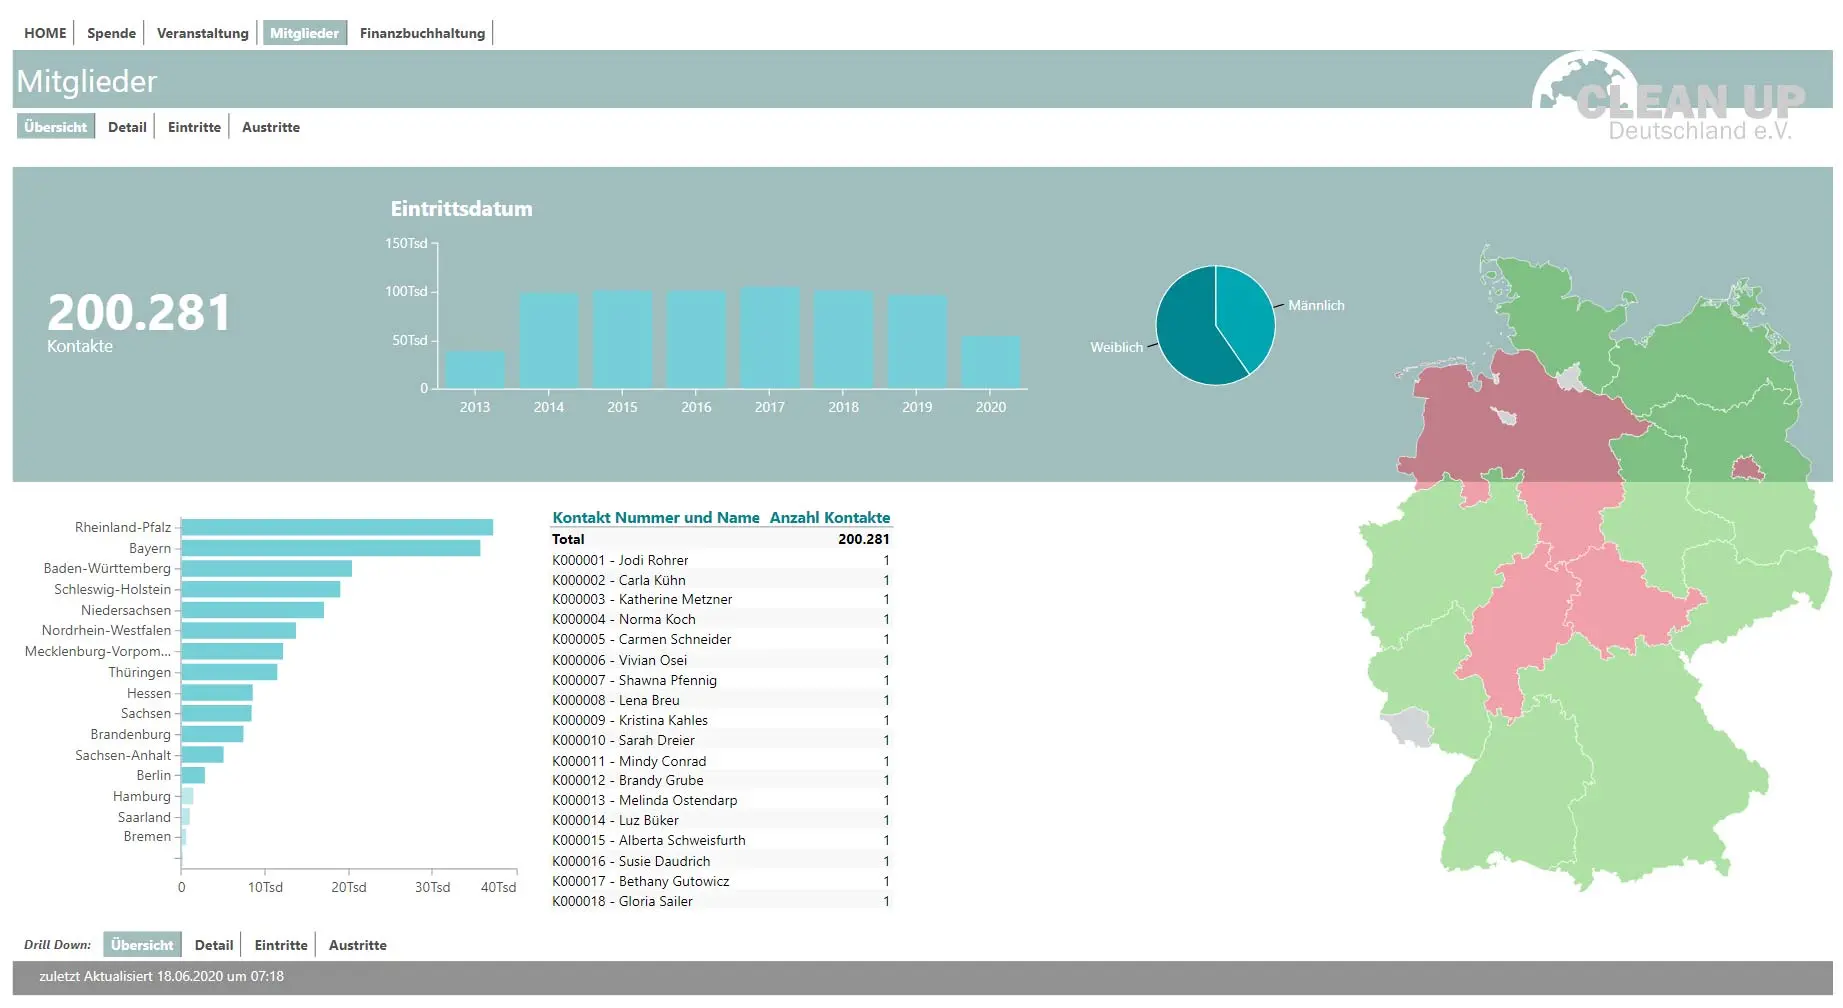The width and height of the screenshot is (1843, 1008).
Task: Open top Detail sub-tab
Action: (x=127, y=127)
